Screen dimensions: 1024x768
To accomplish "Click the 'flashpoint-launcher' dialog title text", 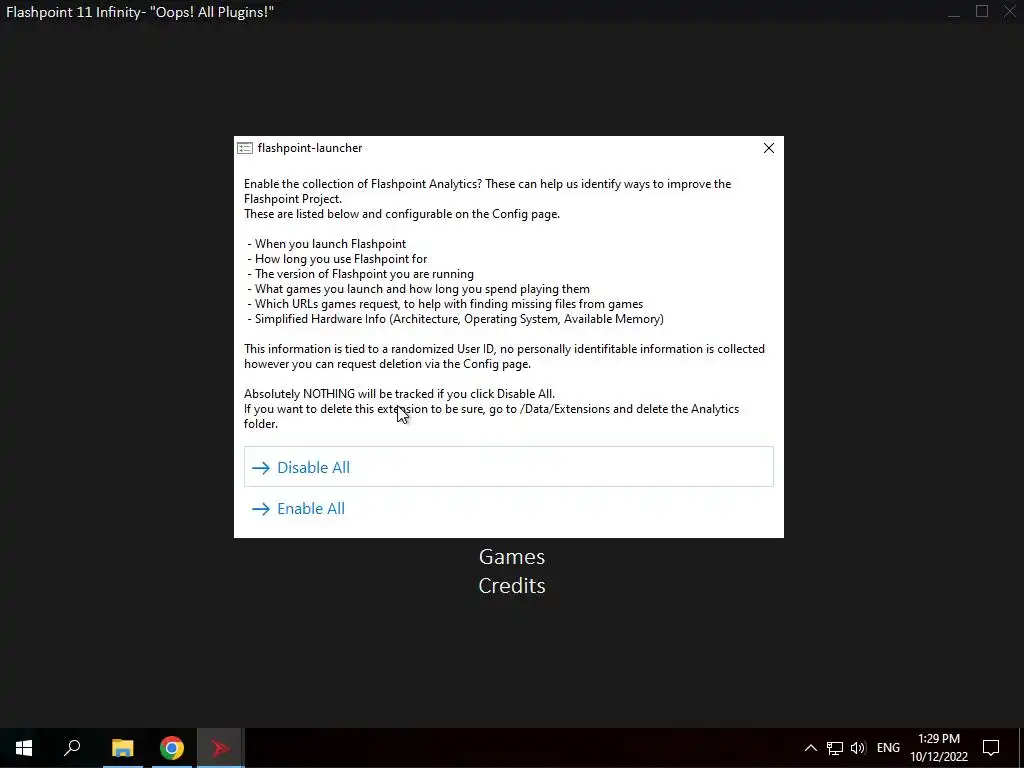I will [310, 148].
